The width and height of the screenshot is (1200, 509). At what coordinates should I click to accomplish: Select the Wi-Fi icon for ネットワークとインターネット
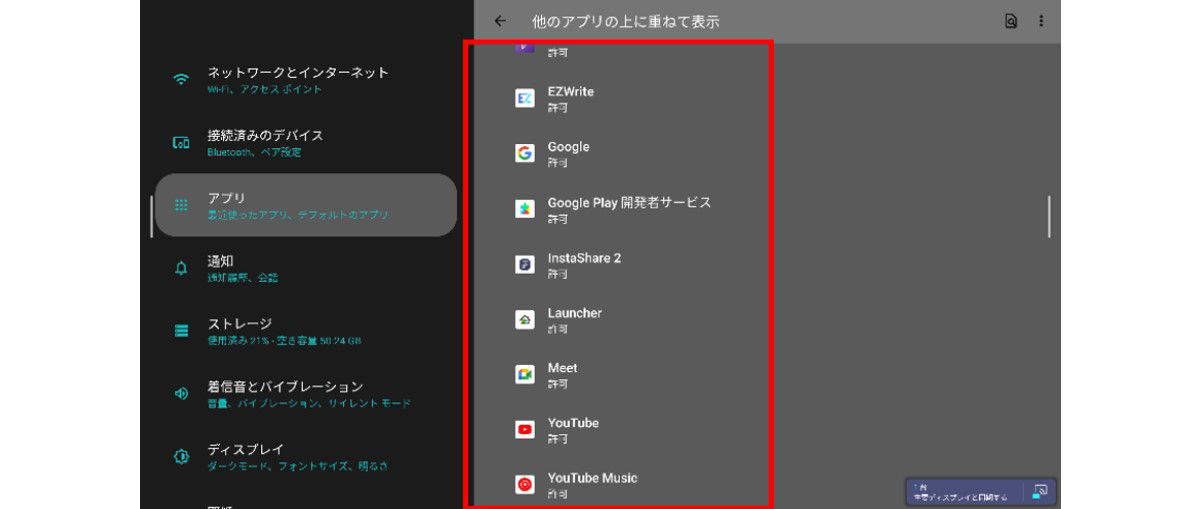pos(181,80)
